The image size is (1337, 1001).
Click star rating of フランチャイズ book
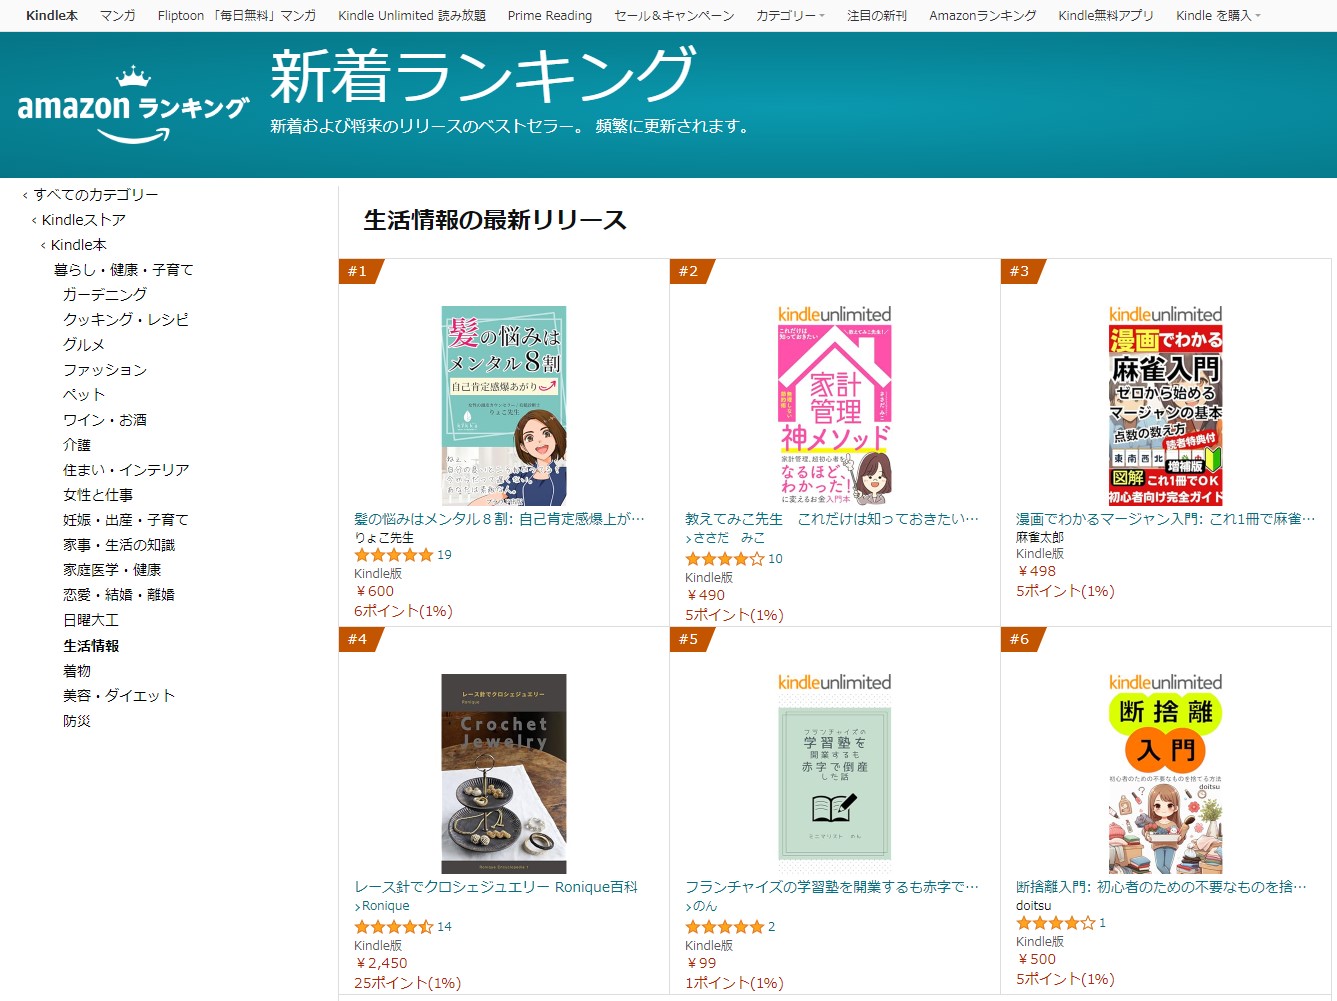click(725, 927)
